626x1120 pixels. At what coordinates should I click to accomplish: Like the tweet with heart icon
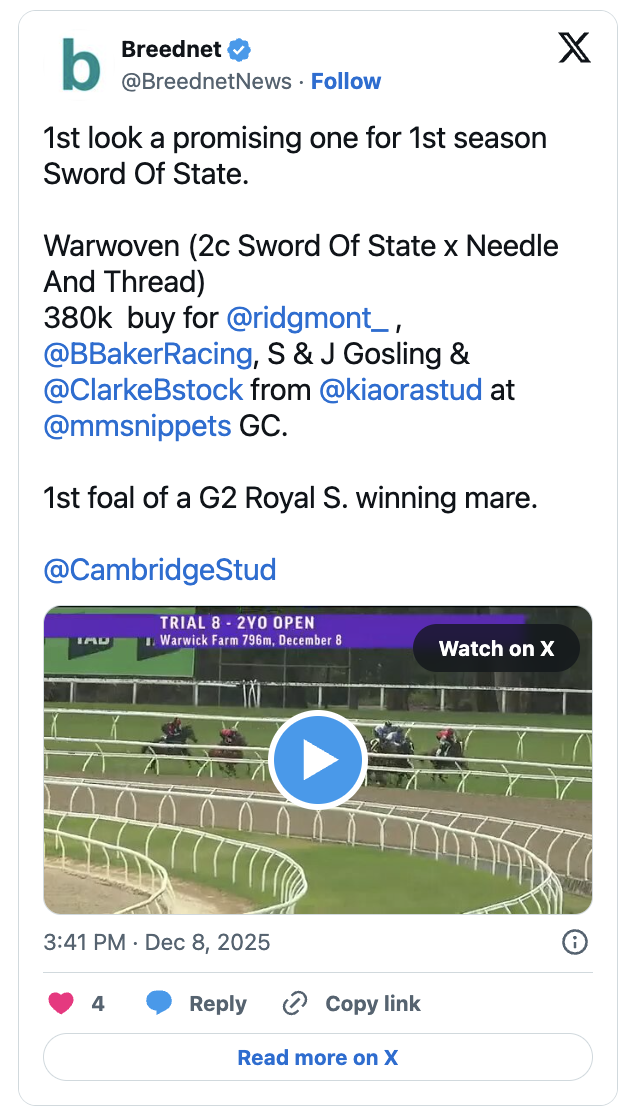pyautogui.click(x=61, y=1004)
